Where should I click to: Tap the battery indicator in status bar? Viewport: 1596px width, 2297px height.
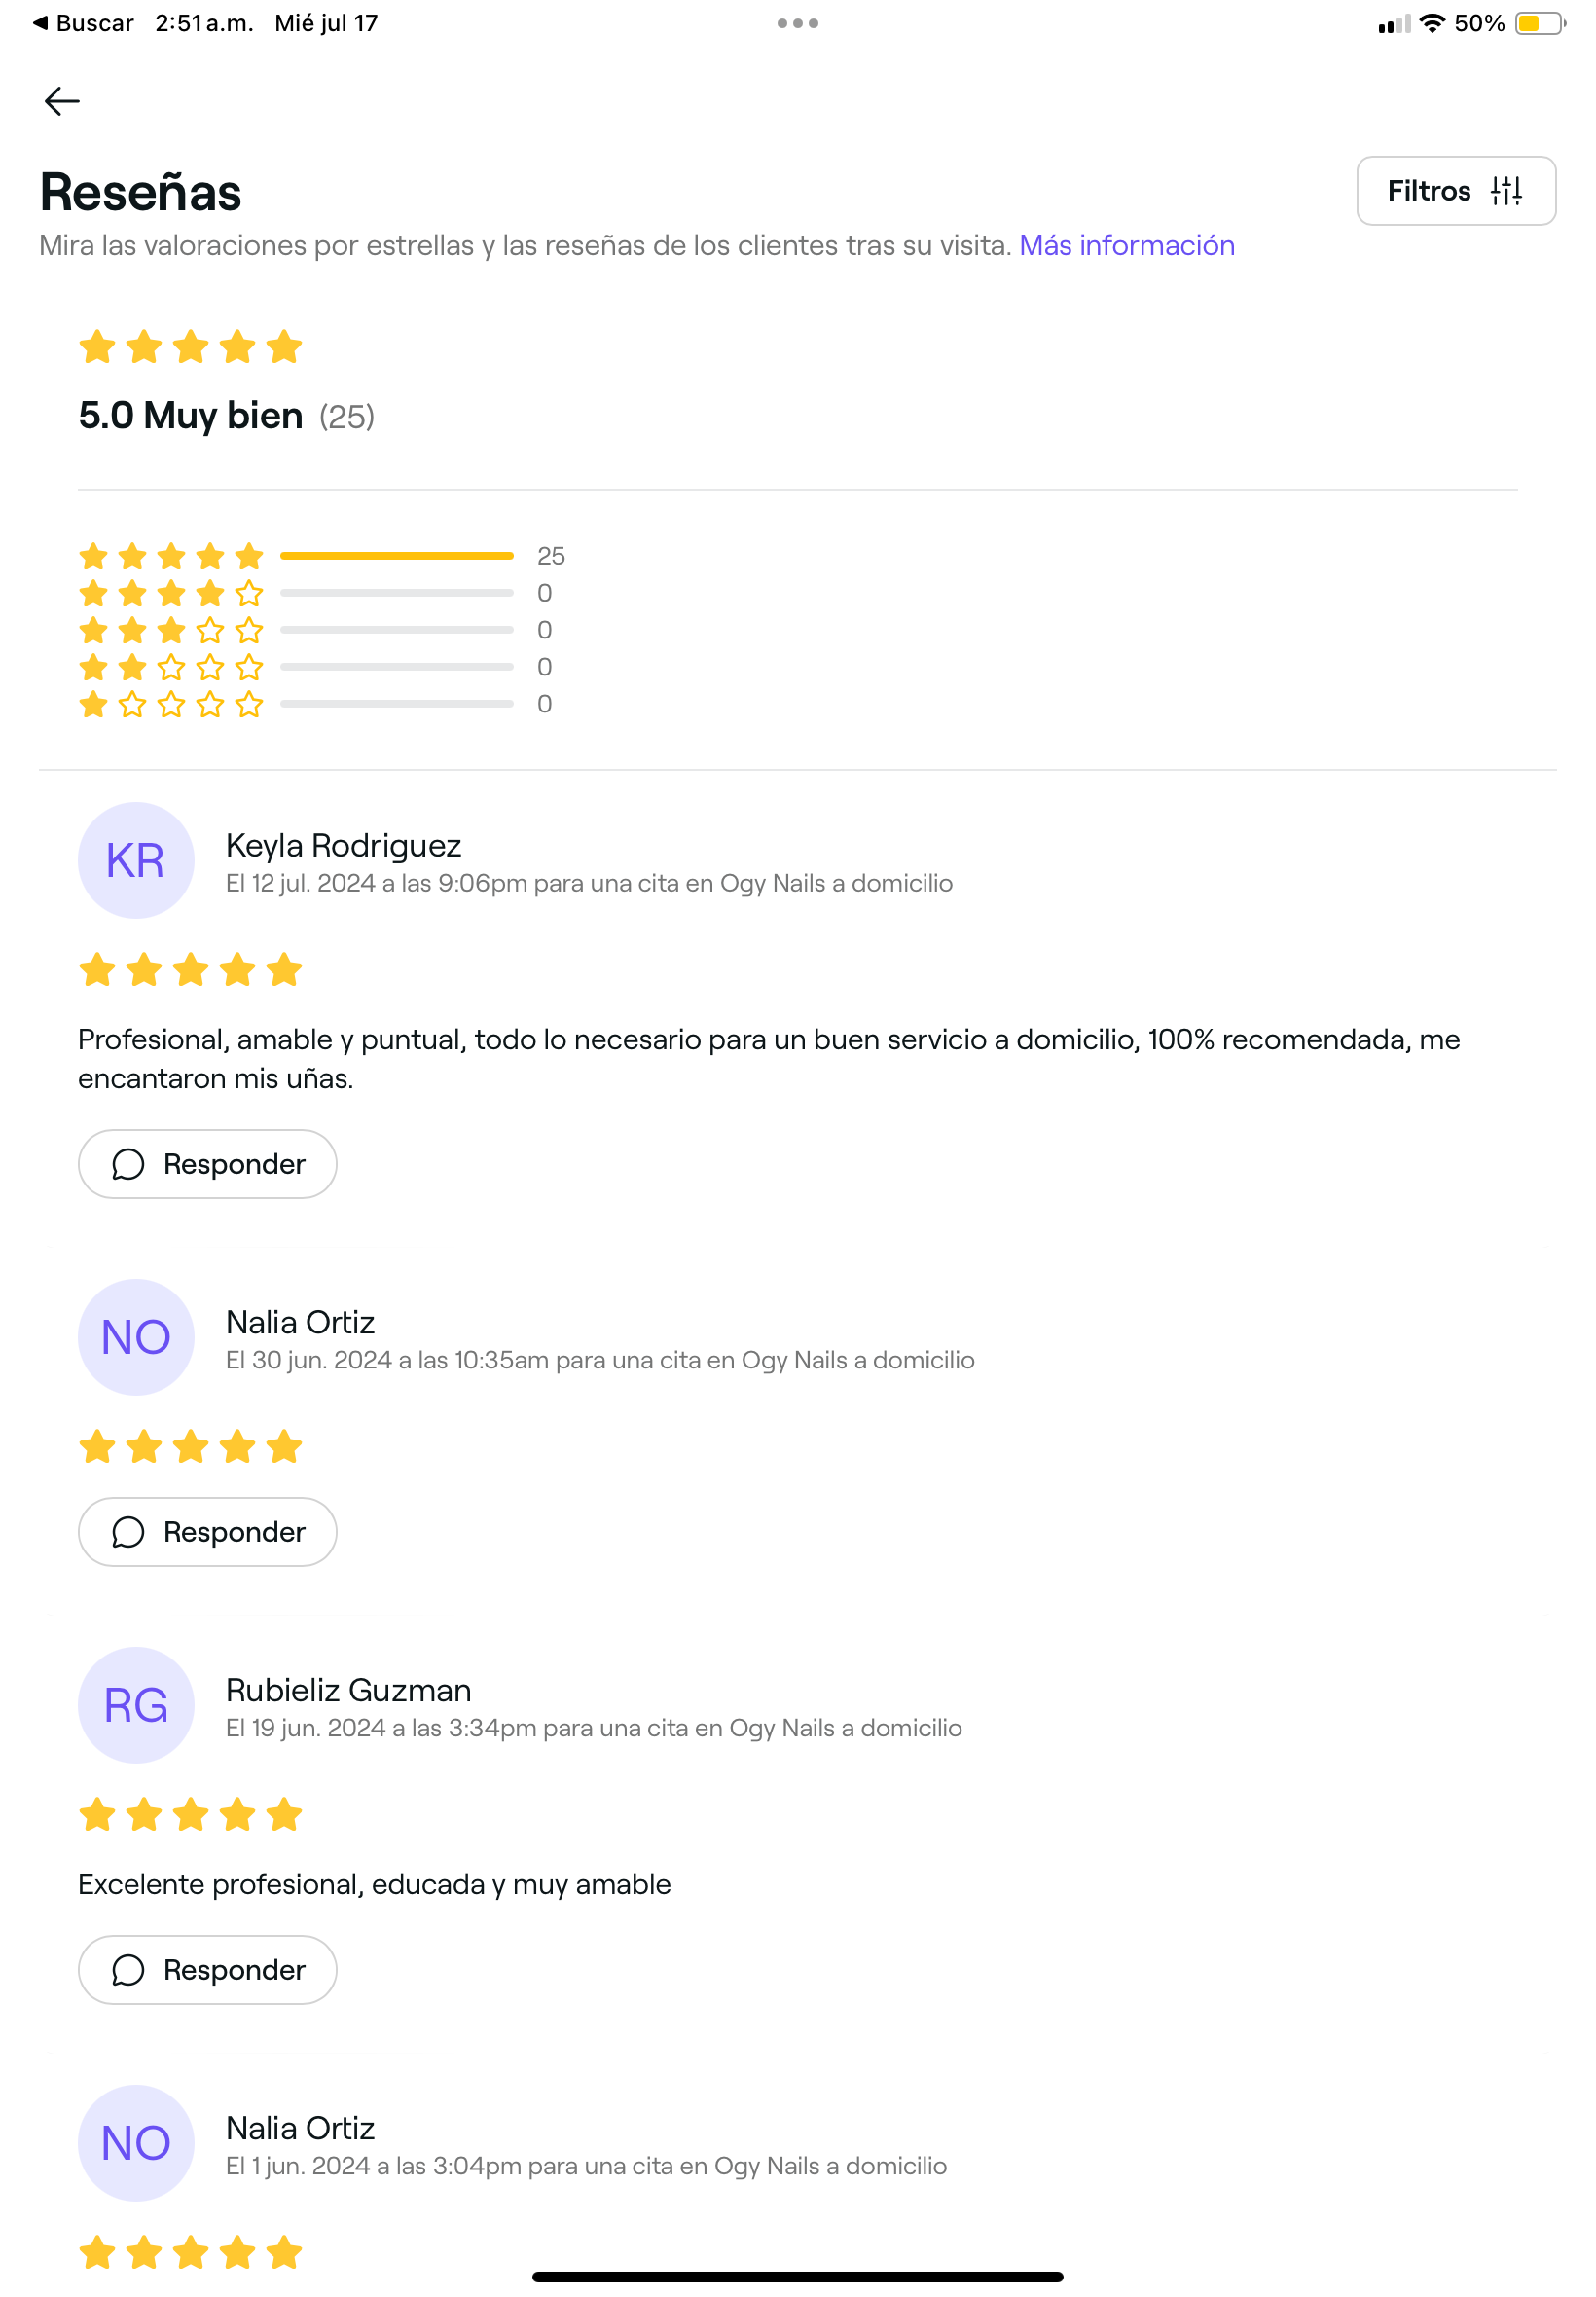1538,23
